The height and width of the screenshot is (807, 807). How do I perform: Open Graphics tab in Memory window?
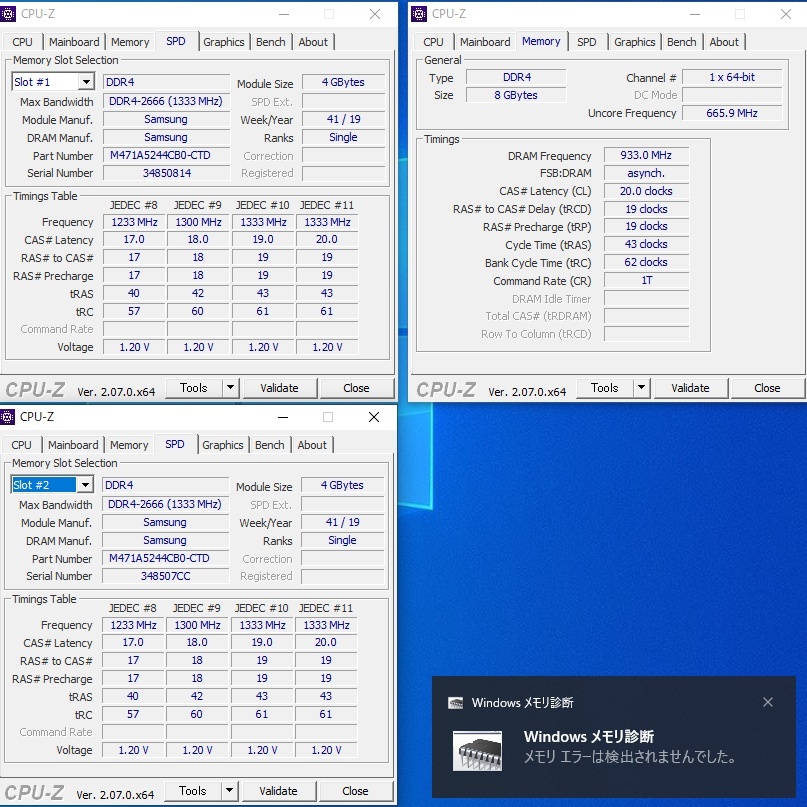point(635,42)
